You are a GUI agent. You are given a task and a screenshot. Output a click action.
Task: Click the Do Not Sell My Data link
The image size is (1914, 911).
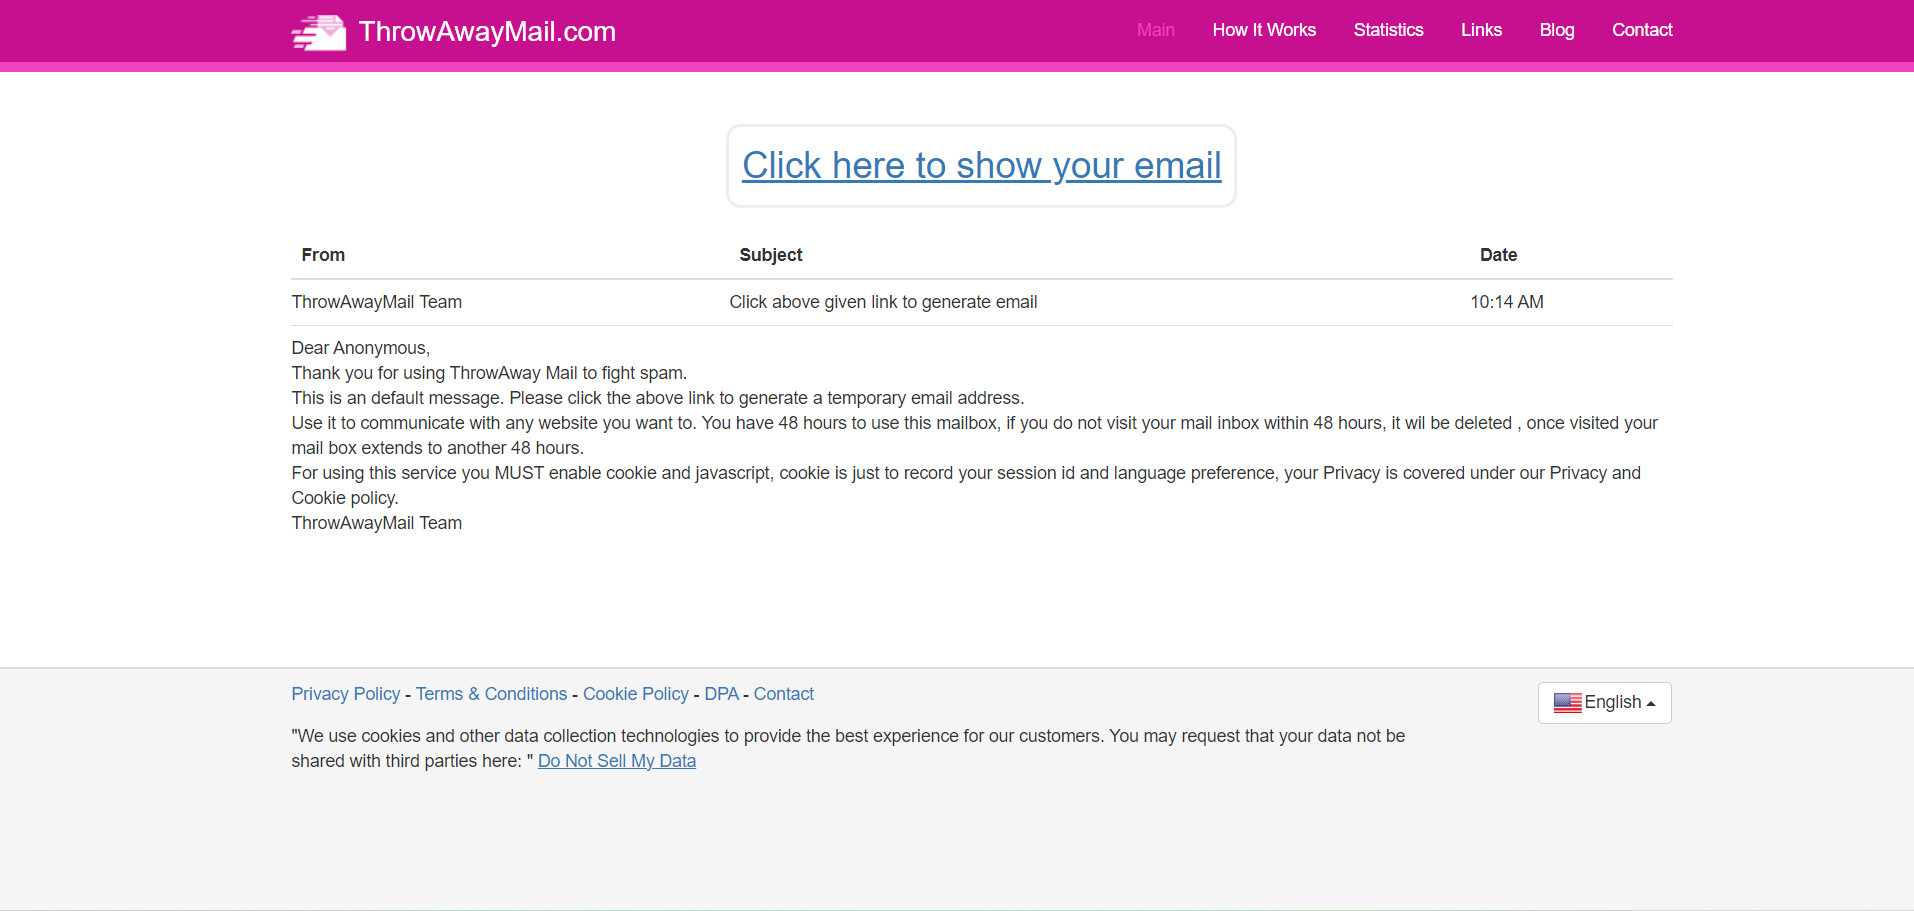(617, 761)
